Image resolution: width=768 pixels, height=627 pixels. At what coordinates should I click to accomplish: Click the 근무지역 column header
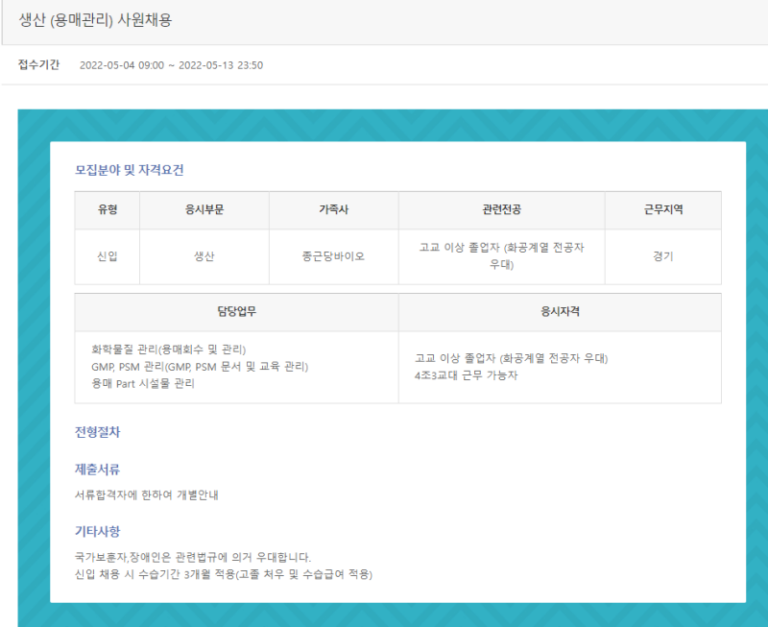(x=663, y=210)
